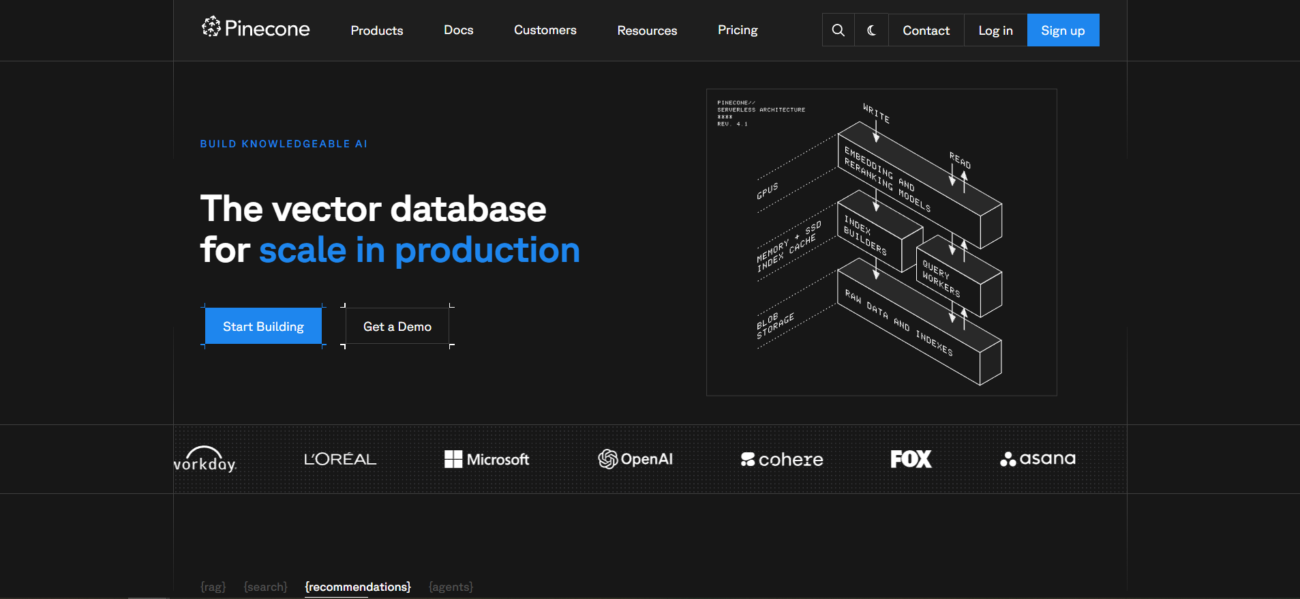
Task: Click the cohere logo
Action: 781,459
